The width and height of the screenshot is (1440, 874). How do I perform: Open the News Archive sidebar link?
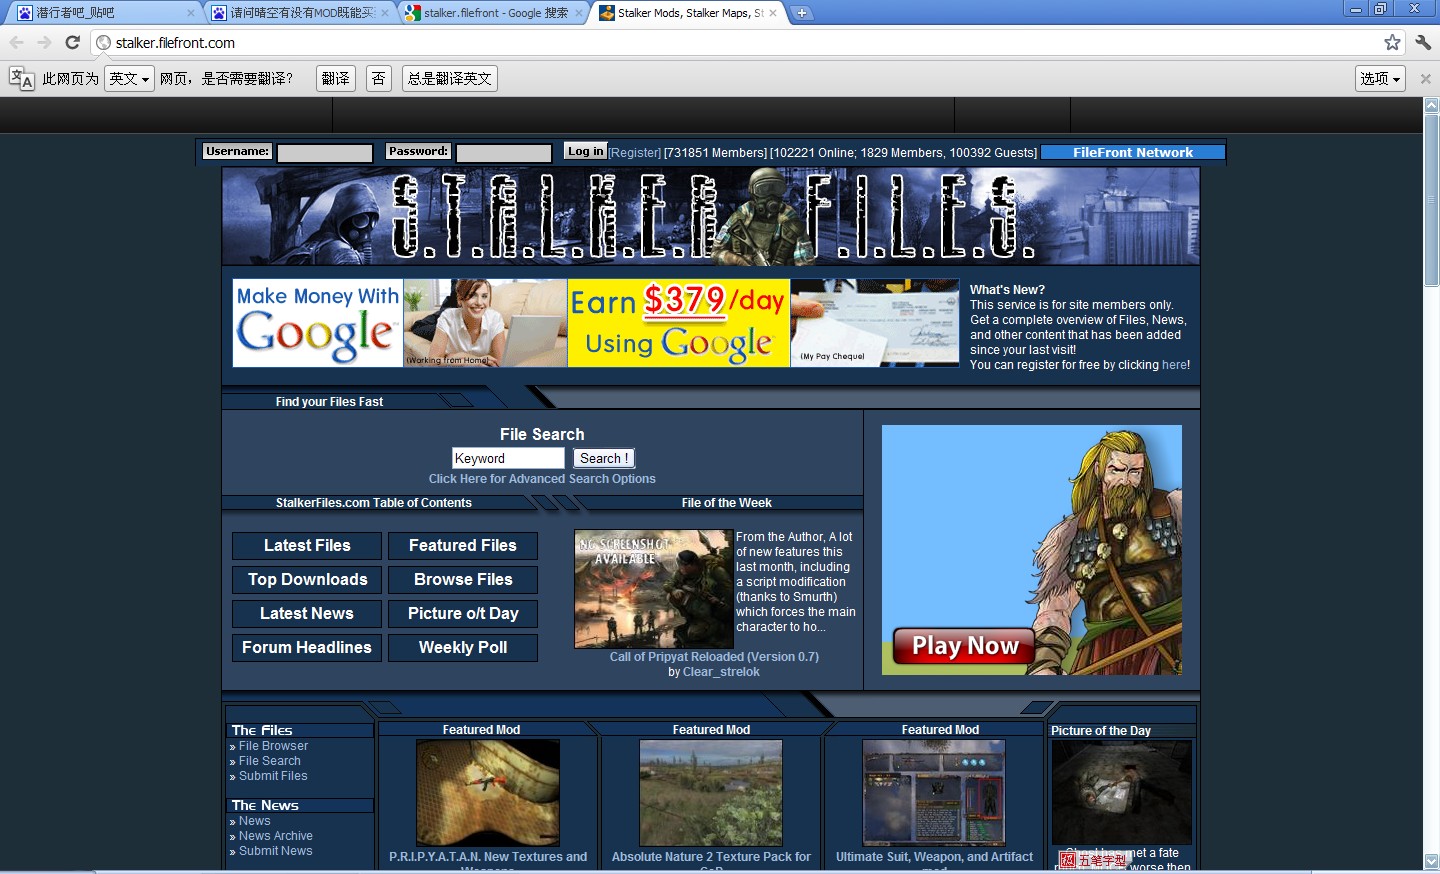pos(276,836)
